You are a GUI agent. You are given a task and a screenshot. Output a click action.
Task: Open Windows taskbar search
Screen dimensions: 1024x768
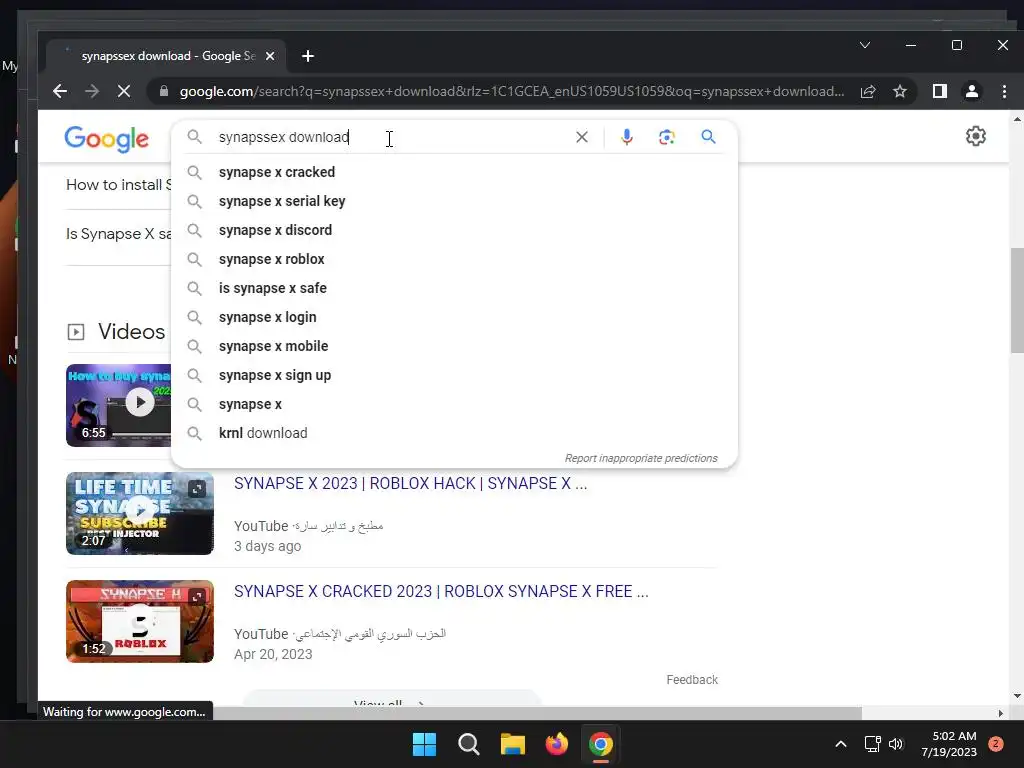coord(469,744)
